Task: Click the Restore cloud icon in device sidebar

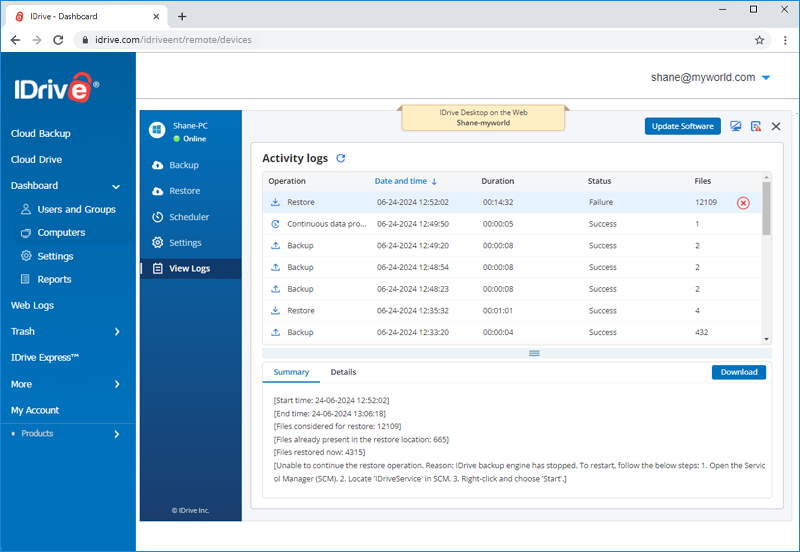Action: tap(158, 191)
